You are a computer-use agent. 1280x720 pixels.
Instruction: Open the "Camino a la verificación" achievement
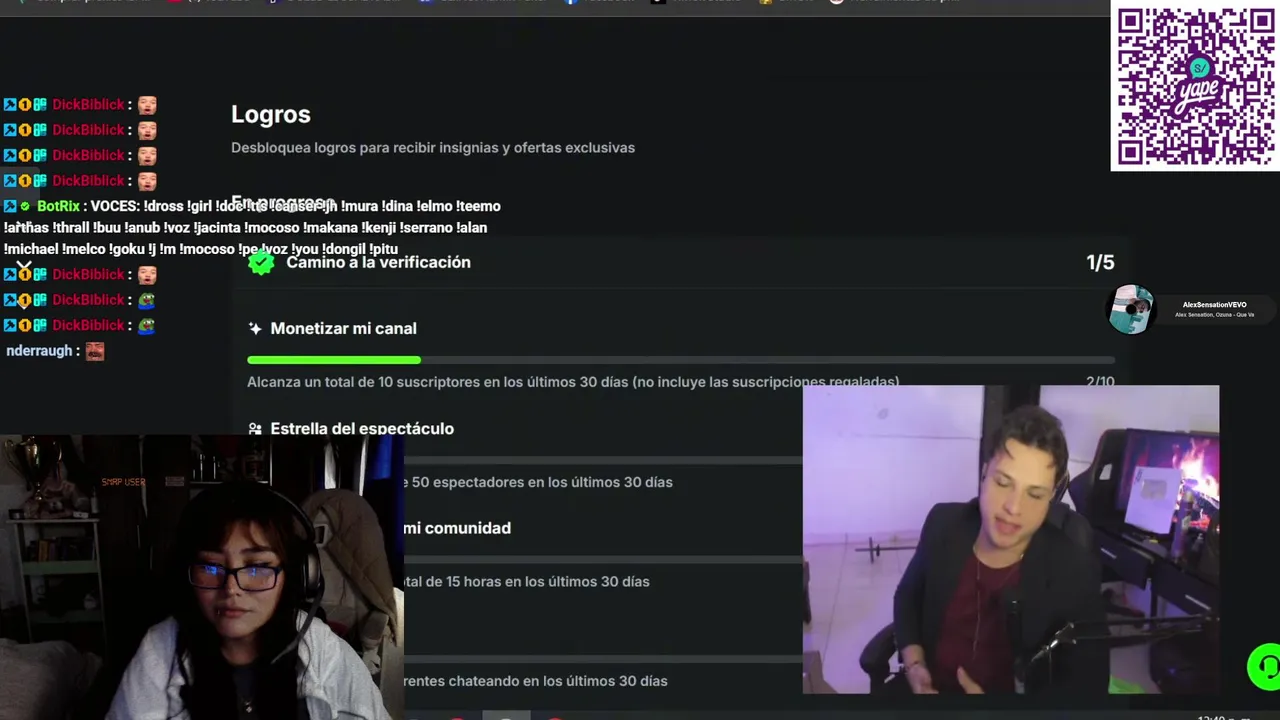tap(680, 262)
